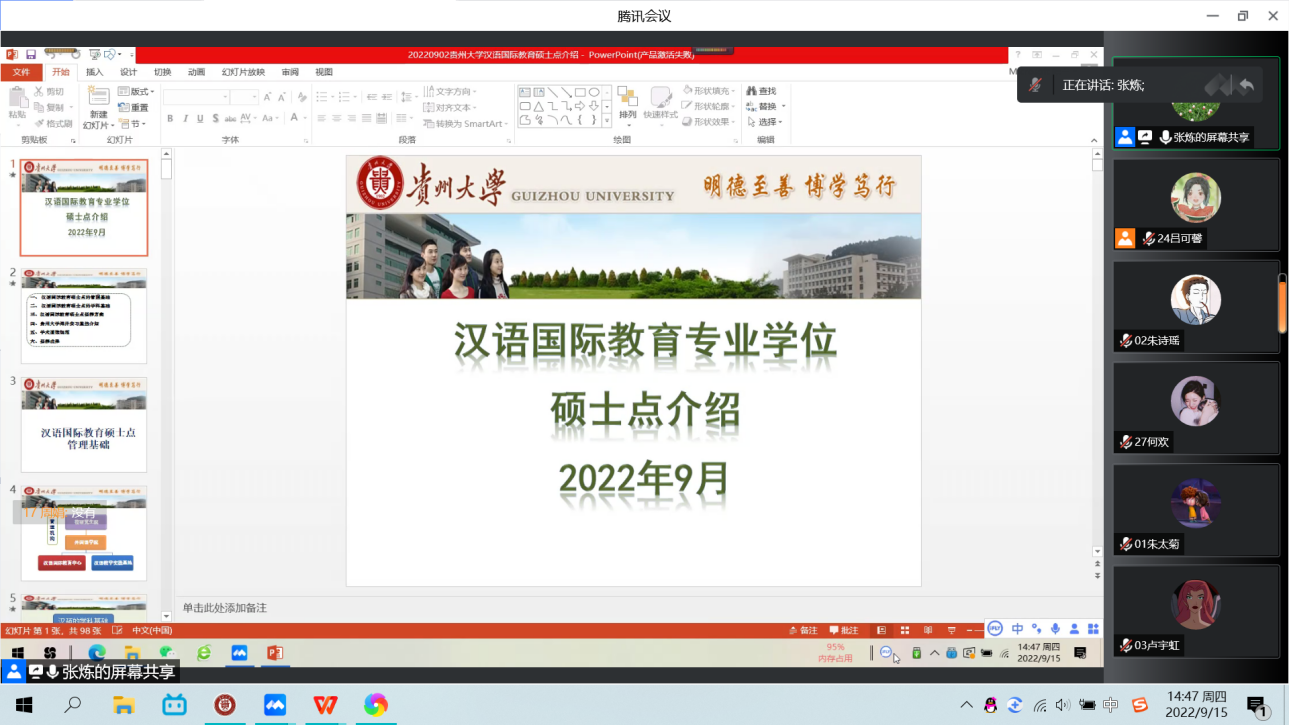Viewport: 1289px width, 725px height.
Task: Select the text box shape in gallery
Action: pyautogui.click(x=525, y=92)
